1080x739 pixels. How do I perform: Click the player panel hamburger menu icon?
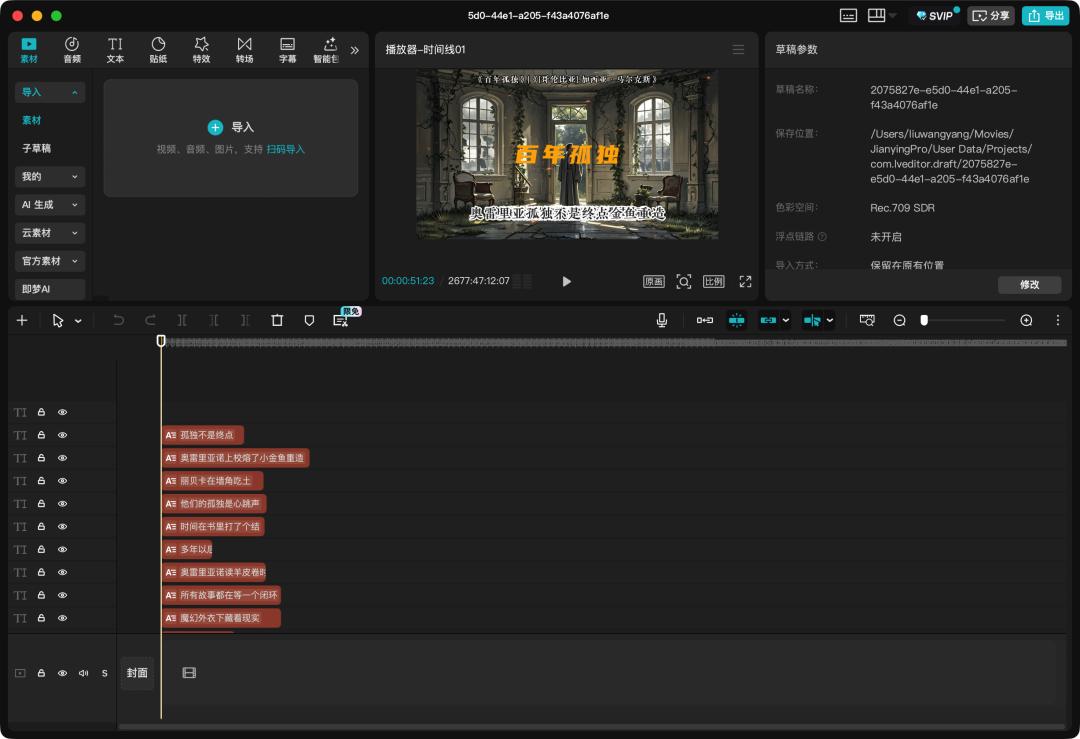(738, 50)
